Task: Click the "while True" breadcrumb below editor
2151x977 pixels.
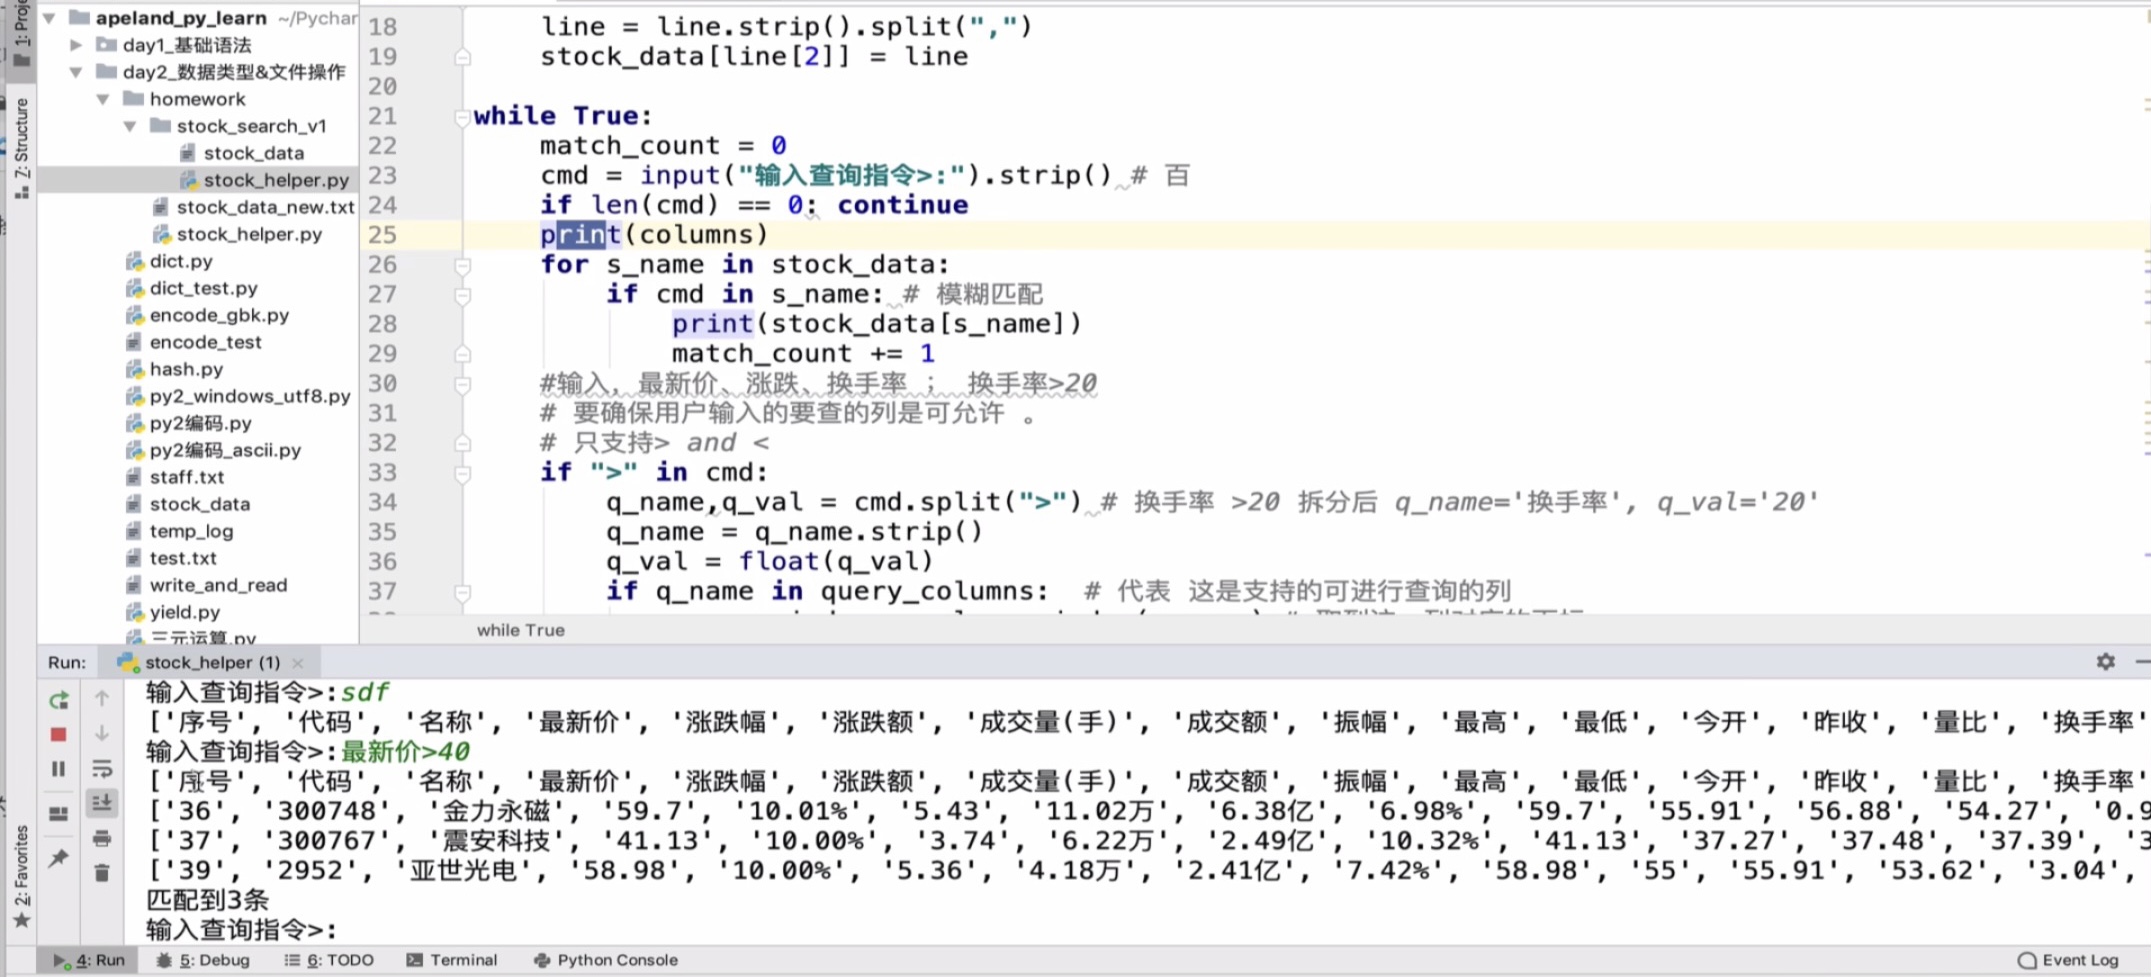Action: (x=520, y=630)
